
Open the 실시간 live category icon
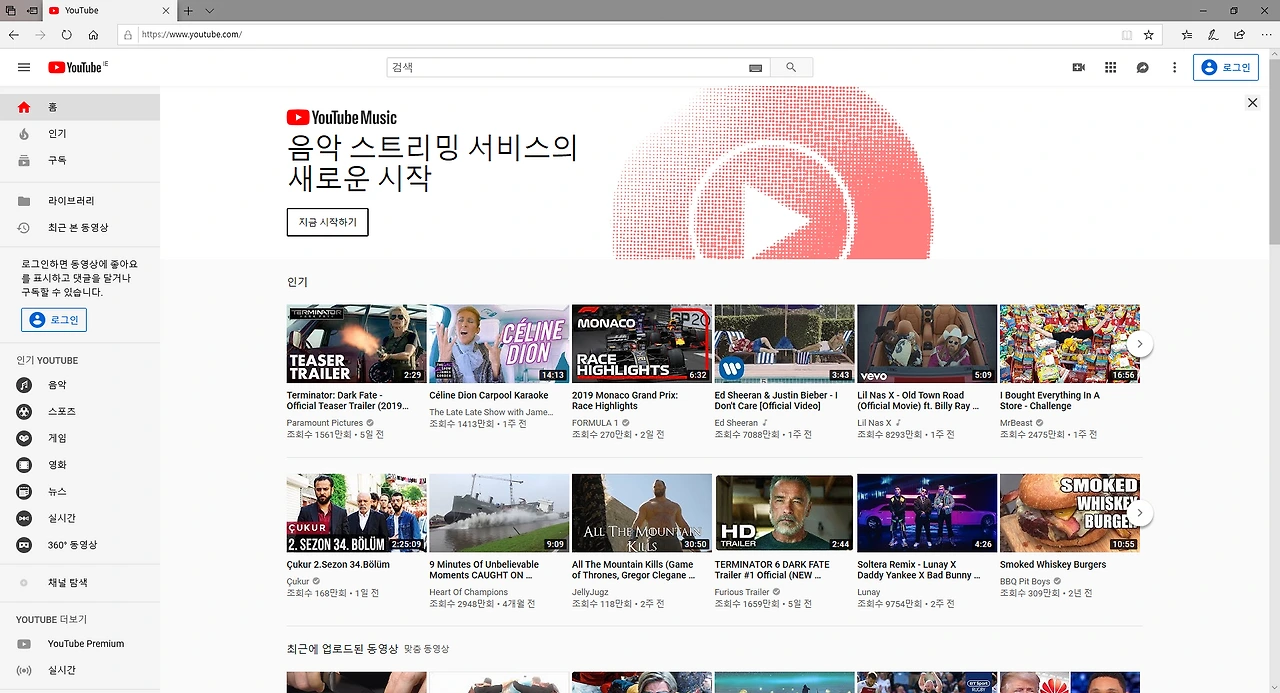24,518
